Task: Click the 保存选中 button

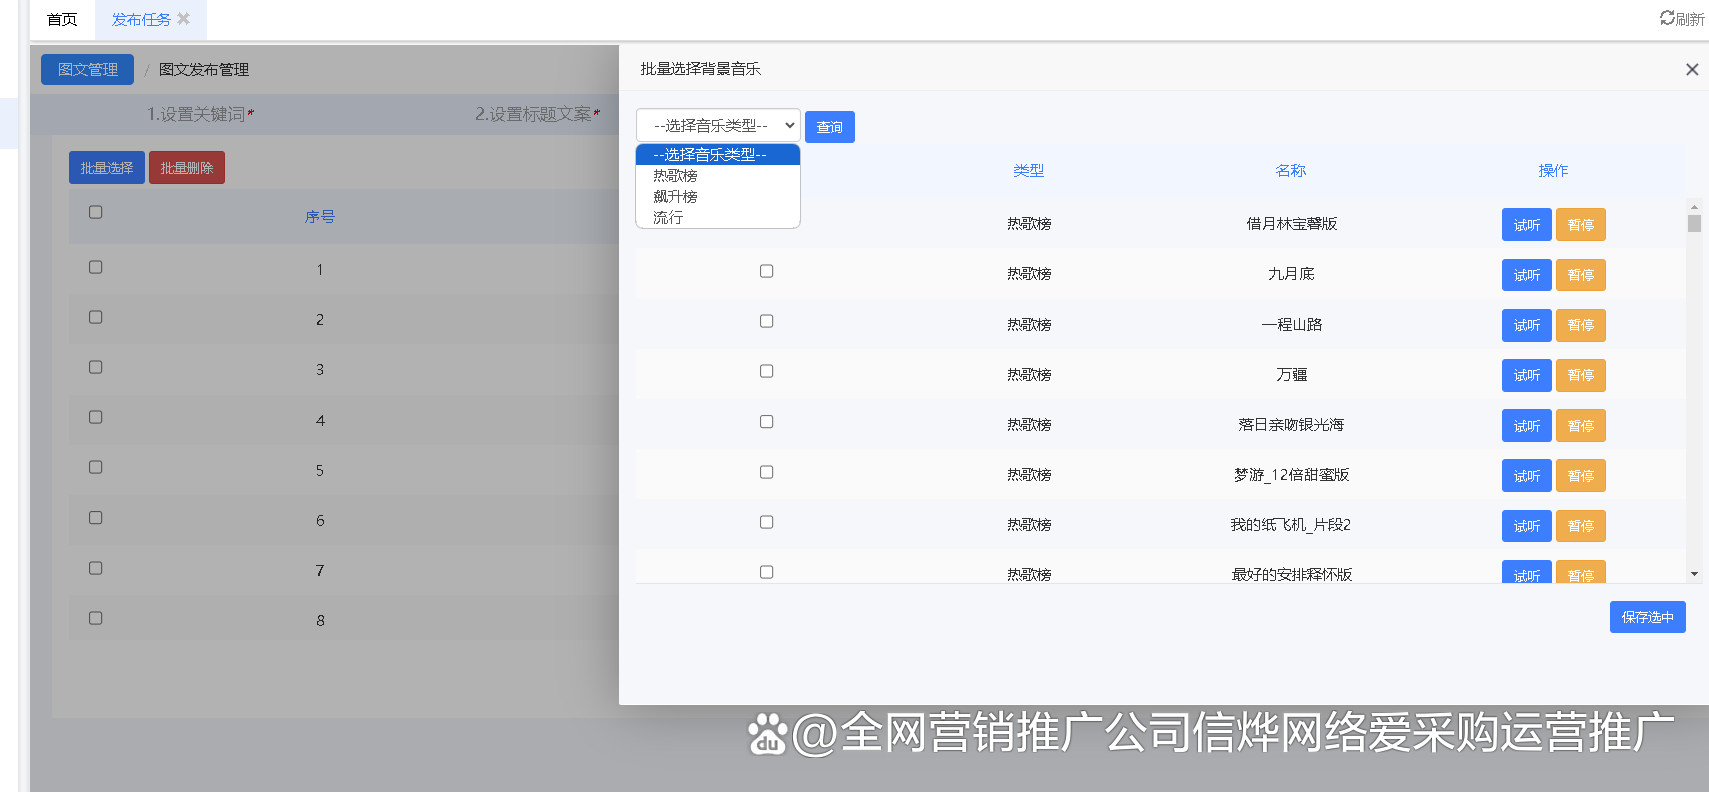Action: tap(1647, 617)
